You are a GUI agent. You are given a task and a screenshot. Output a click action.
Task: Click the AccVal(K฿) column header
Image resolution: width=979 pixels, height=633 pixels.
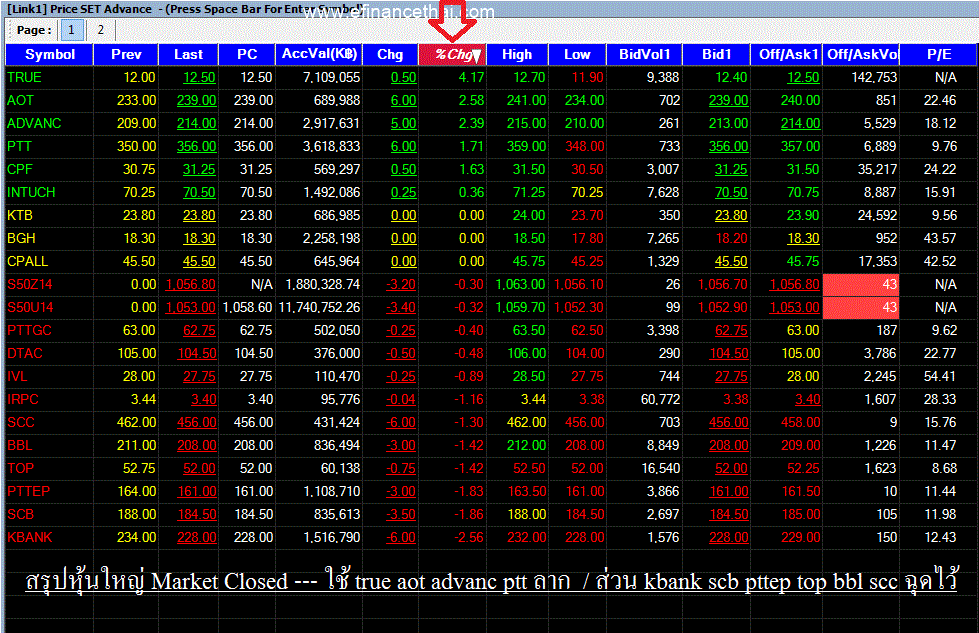pyautogui.click(x=319, y=54)
